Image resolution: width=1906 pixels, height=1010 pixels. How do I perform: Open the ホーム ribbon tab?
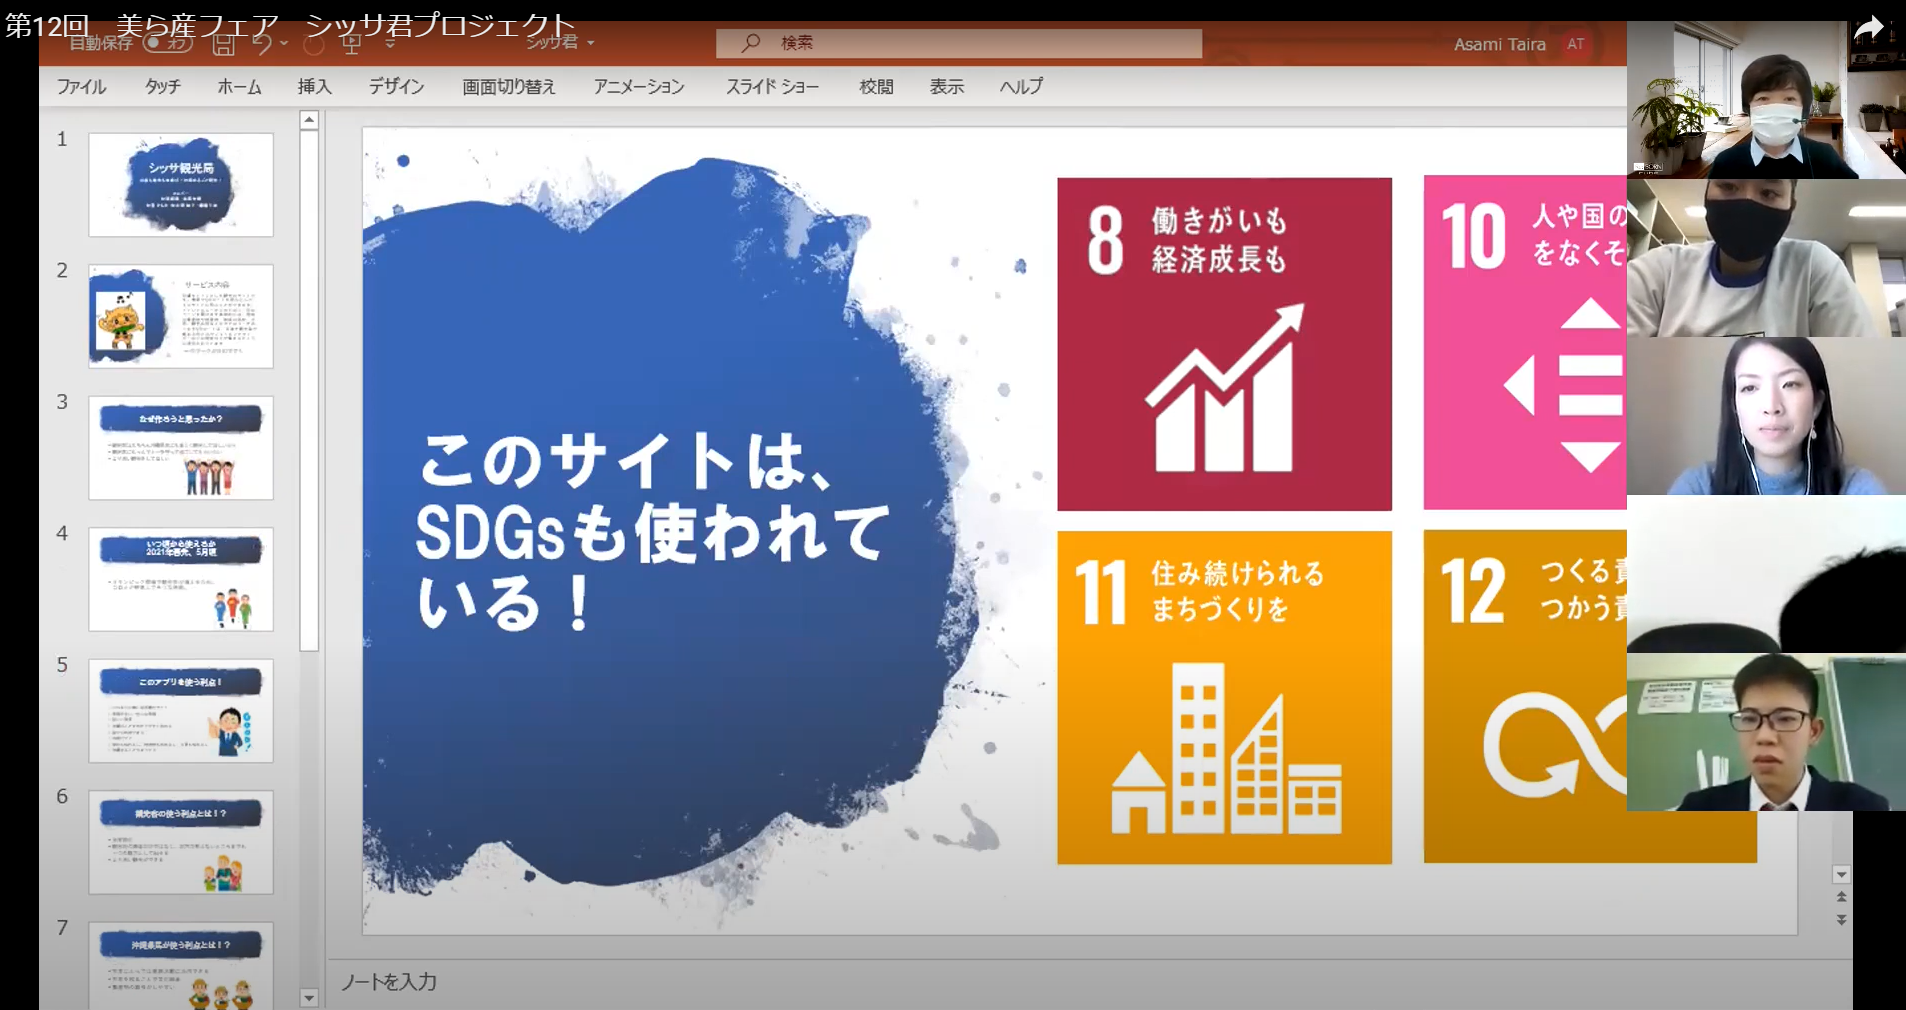click(239, 87)
